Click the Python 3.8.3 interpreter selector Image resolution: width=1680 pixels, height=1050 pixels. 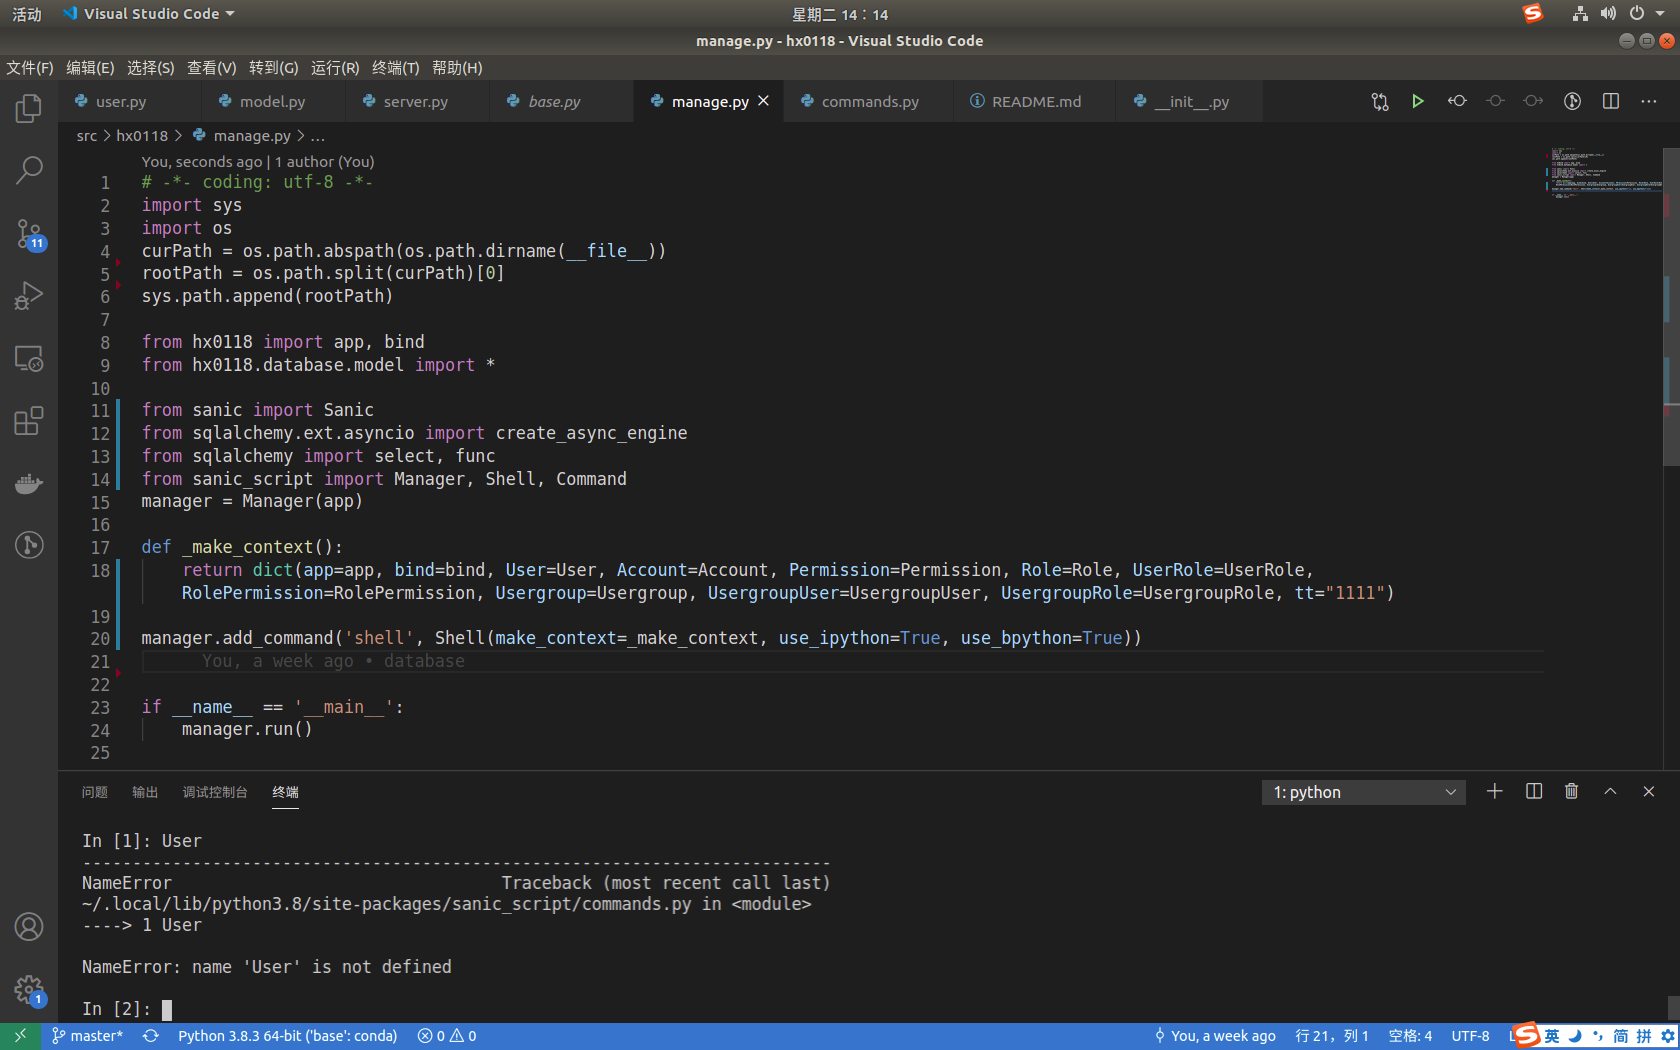[287, 1035]
